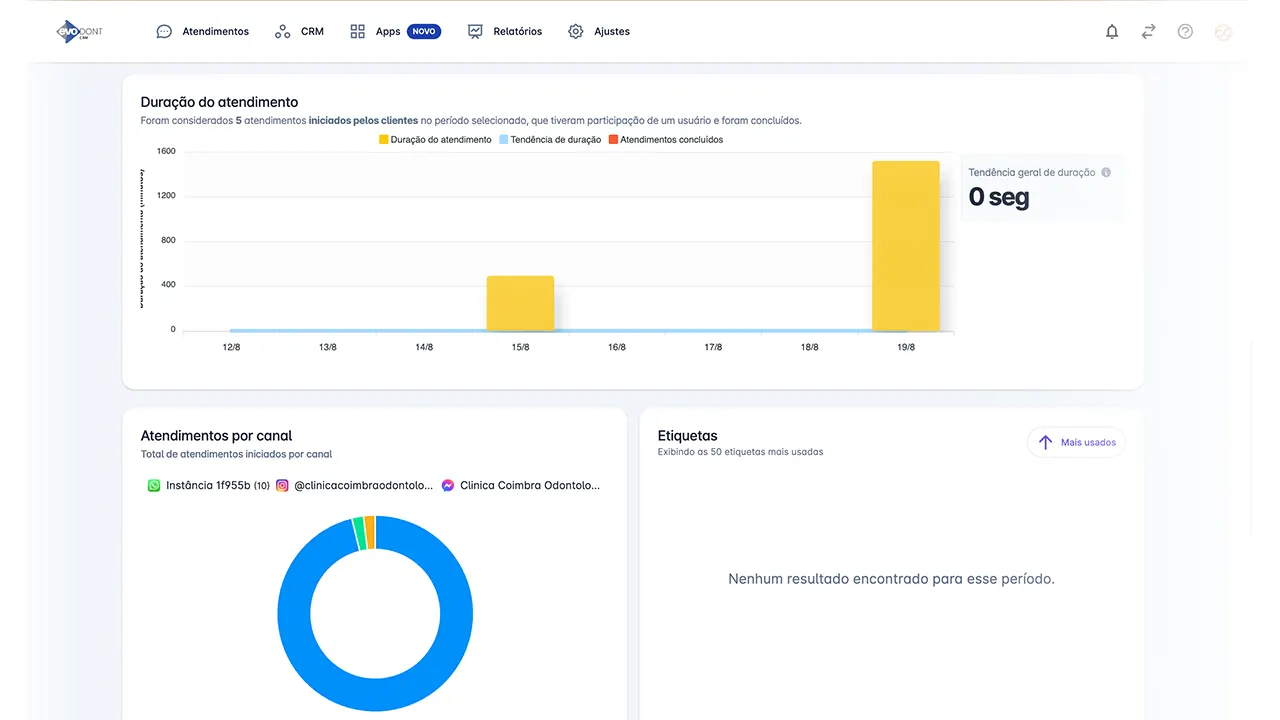The image size is (1280, 720).
Task: Click the faded user avatar icon
Action: coord(1222,32)
